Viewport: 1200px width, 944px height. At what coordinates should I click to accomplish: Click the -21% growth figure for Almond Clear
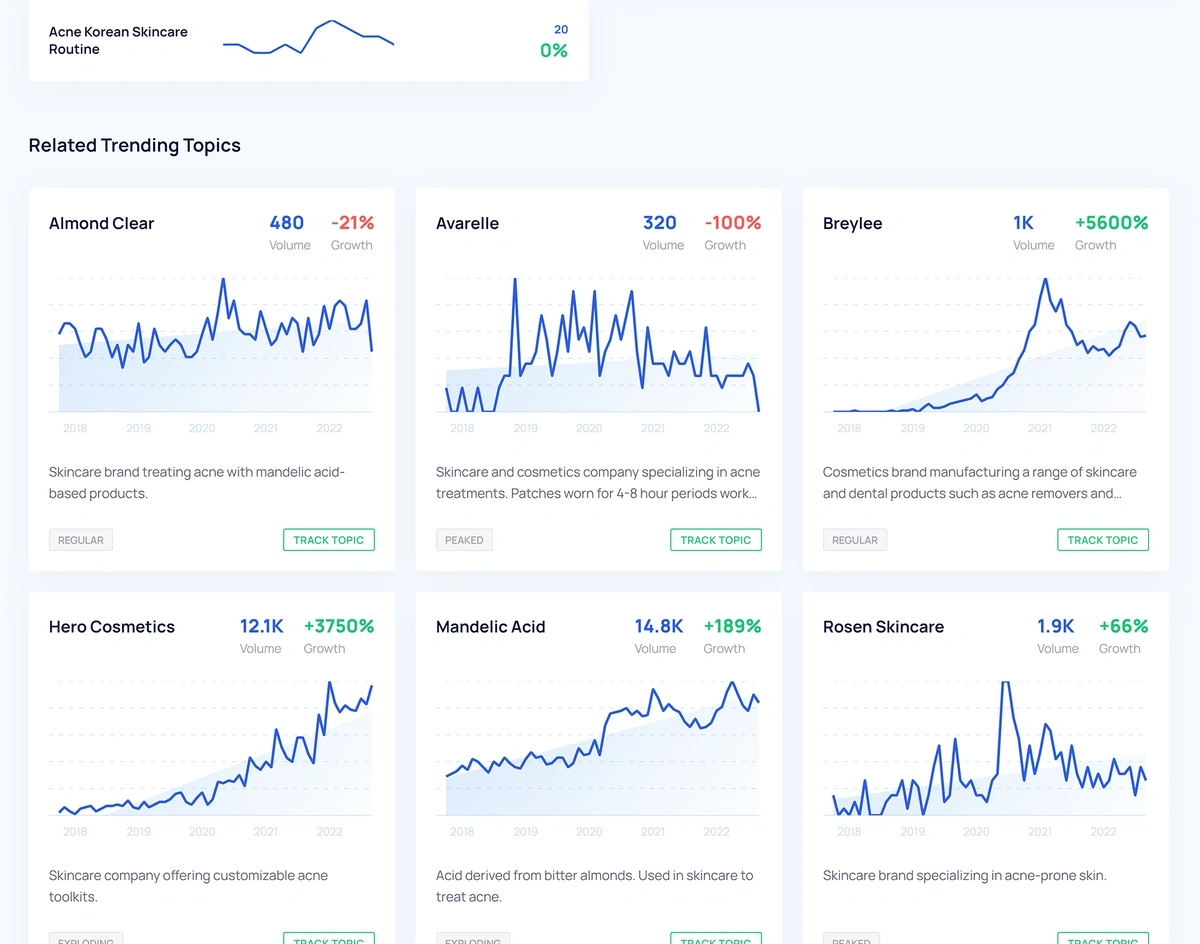[x=352, y=223]
